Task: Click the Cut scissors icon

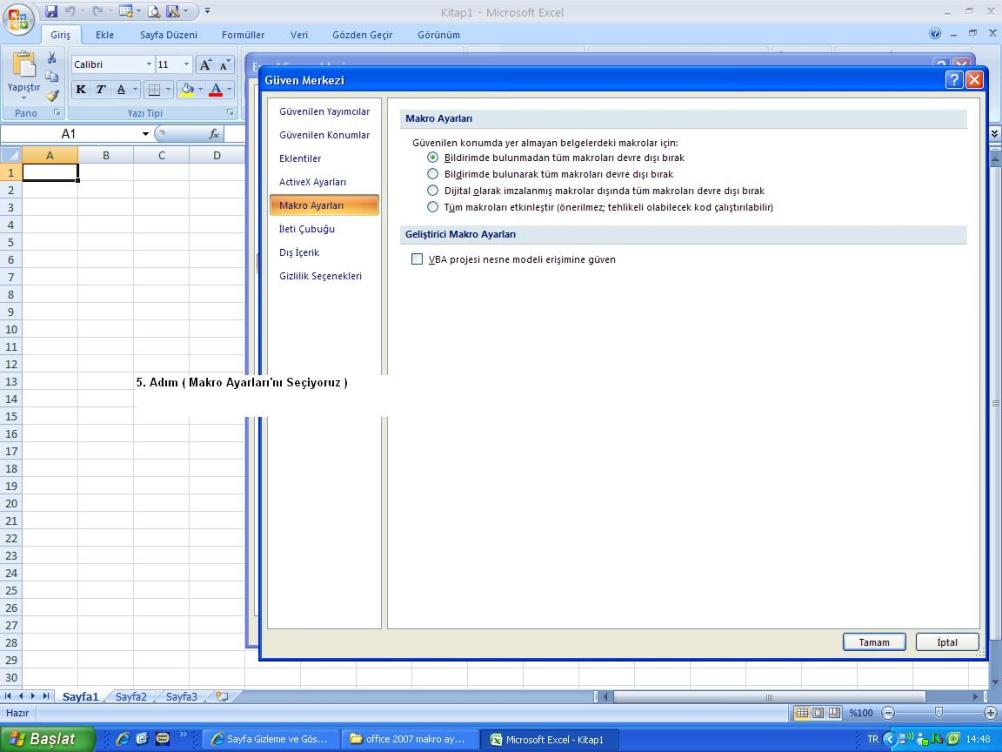Action: 52,60
